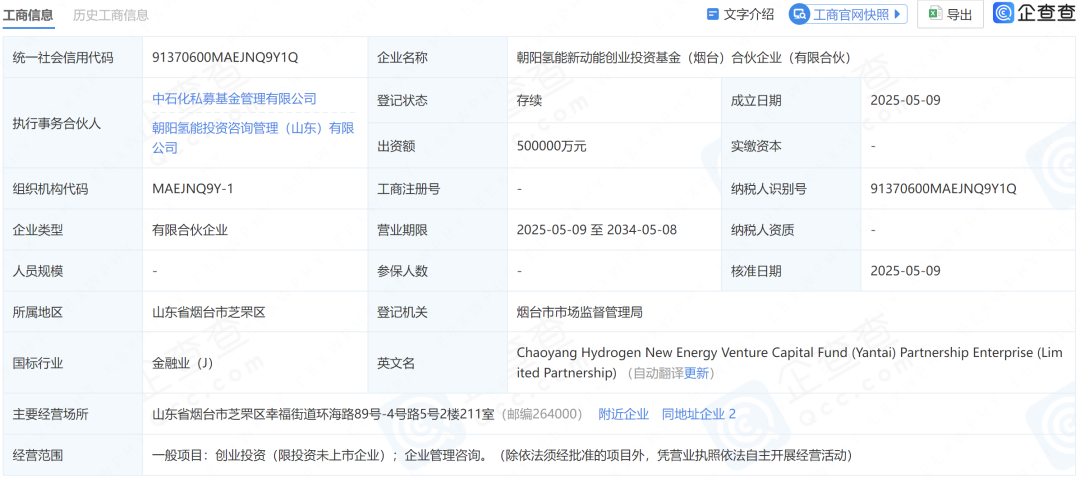
Task: Click the postal code （邮编264000）
Action: tap(542, 414)
